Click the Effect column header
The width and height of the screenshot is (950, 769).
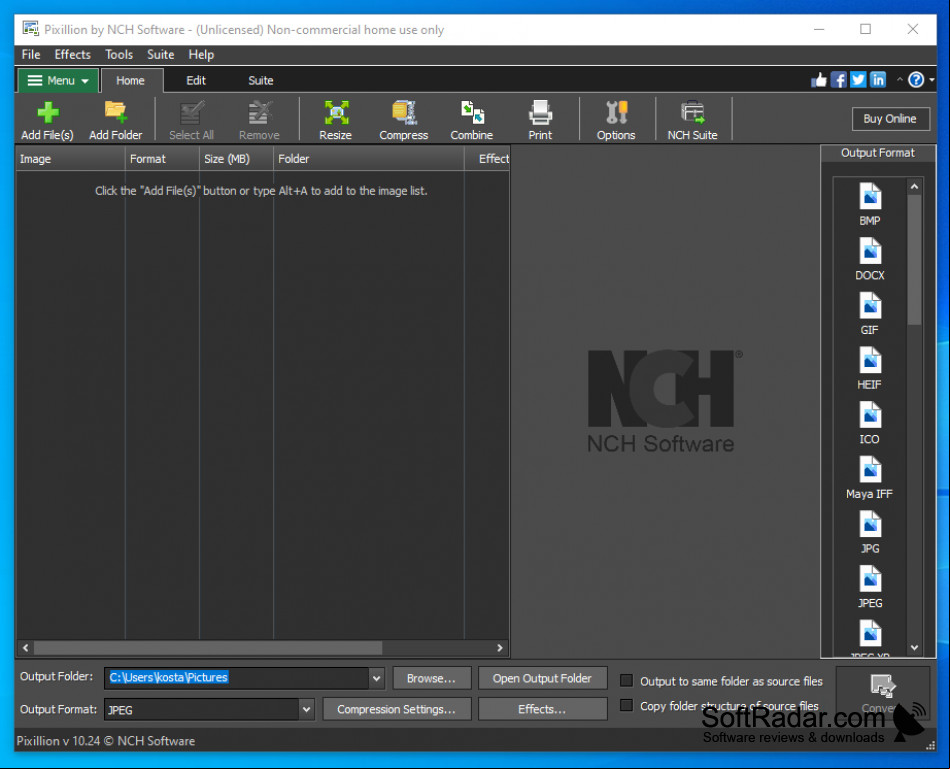[487, 159]
